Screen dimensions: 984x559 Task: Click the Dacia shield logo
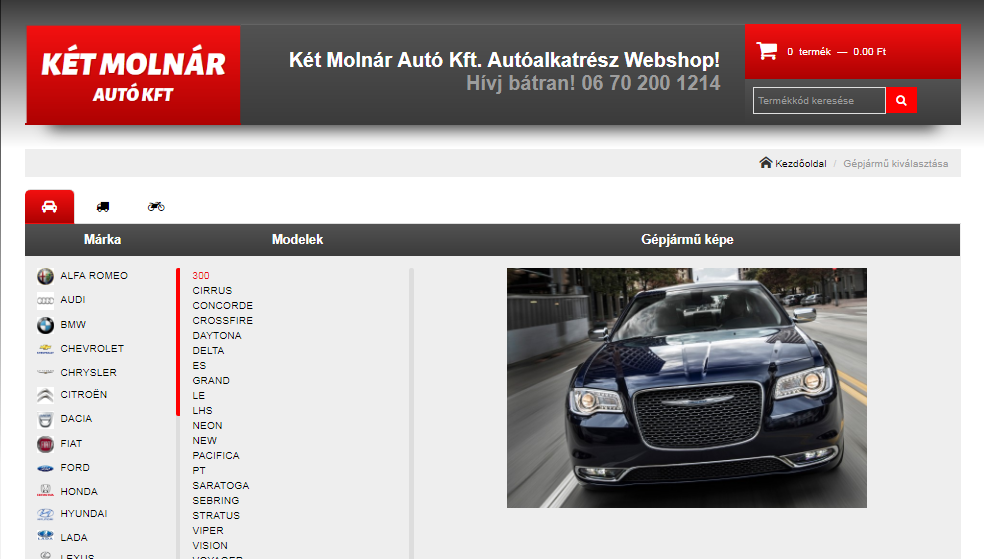45,419
